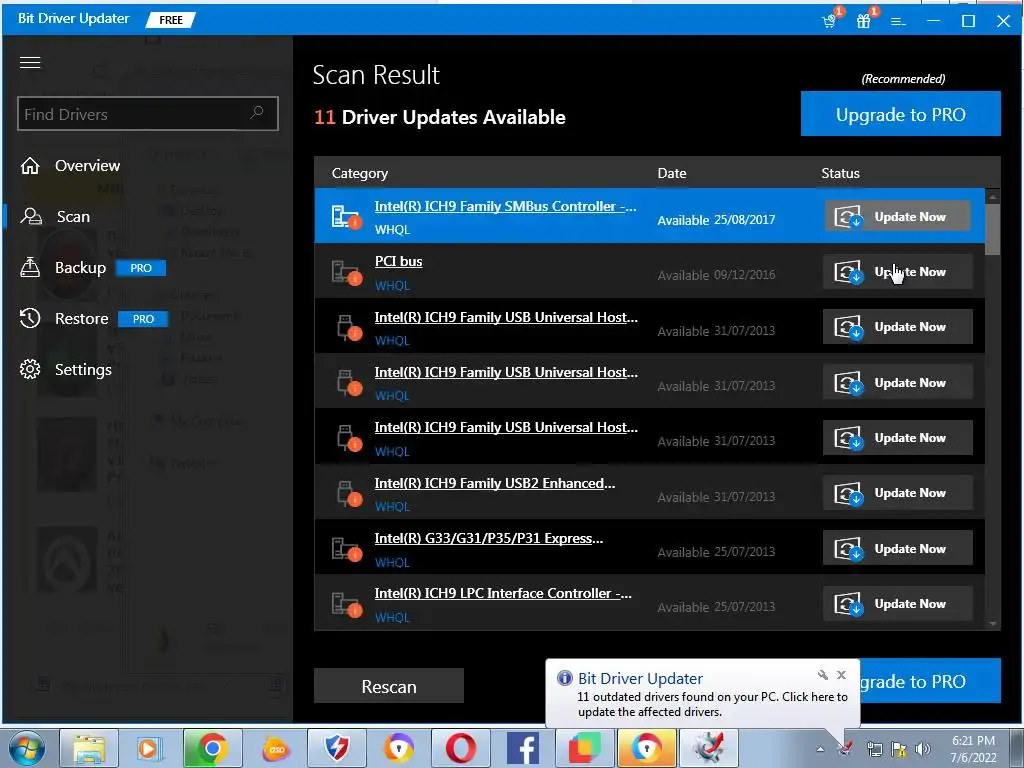The height and width of the screenshot is (768, 1024).
Task: Open the shopping cart icon in title bar
Action: click(829, 21)
